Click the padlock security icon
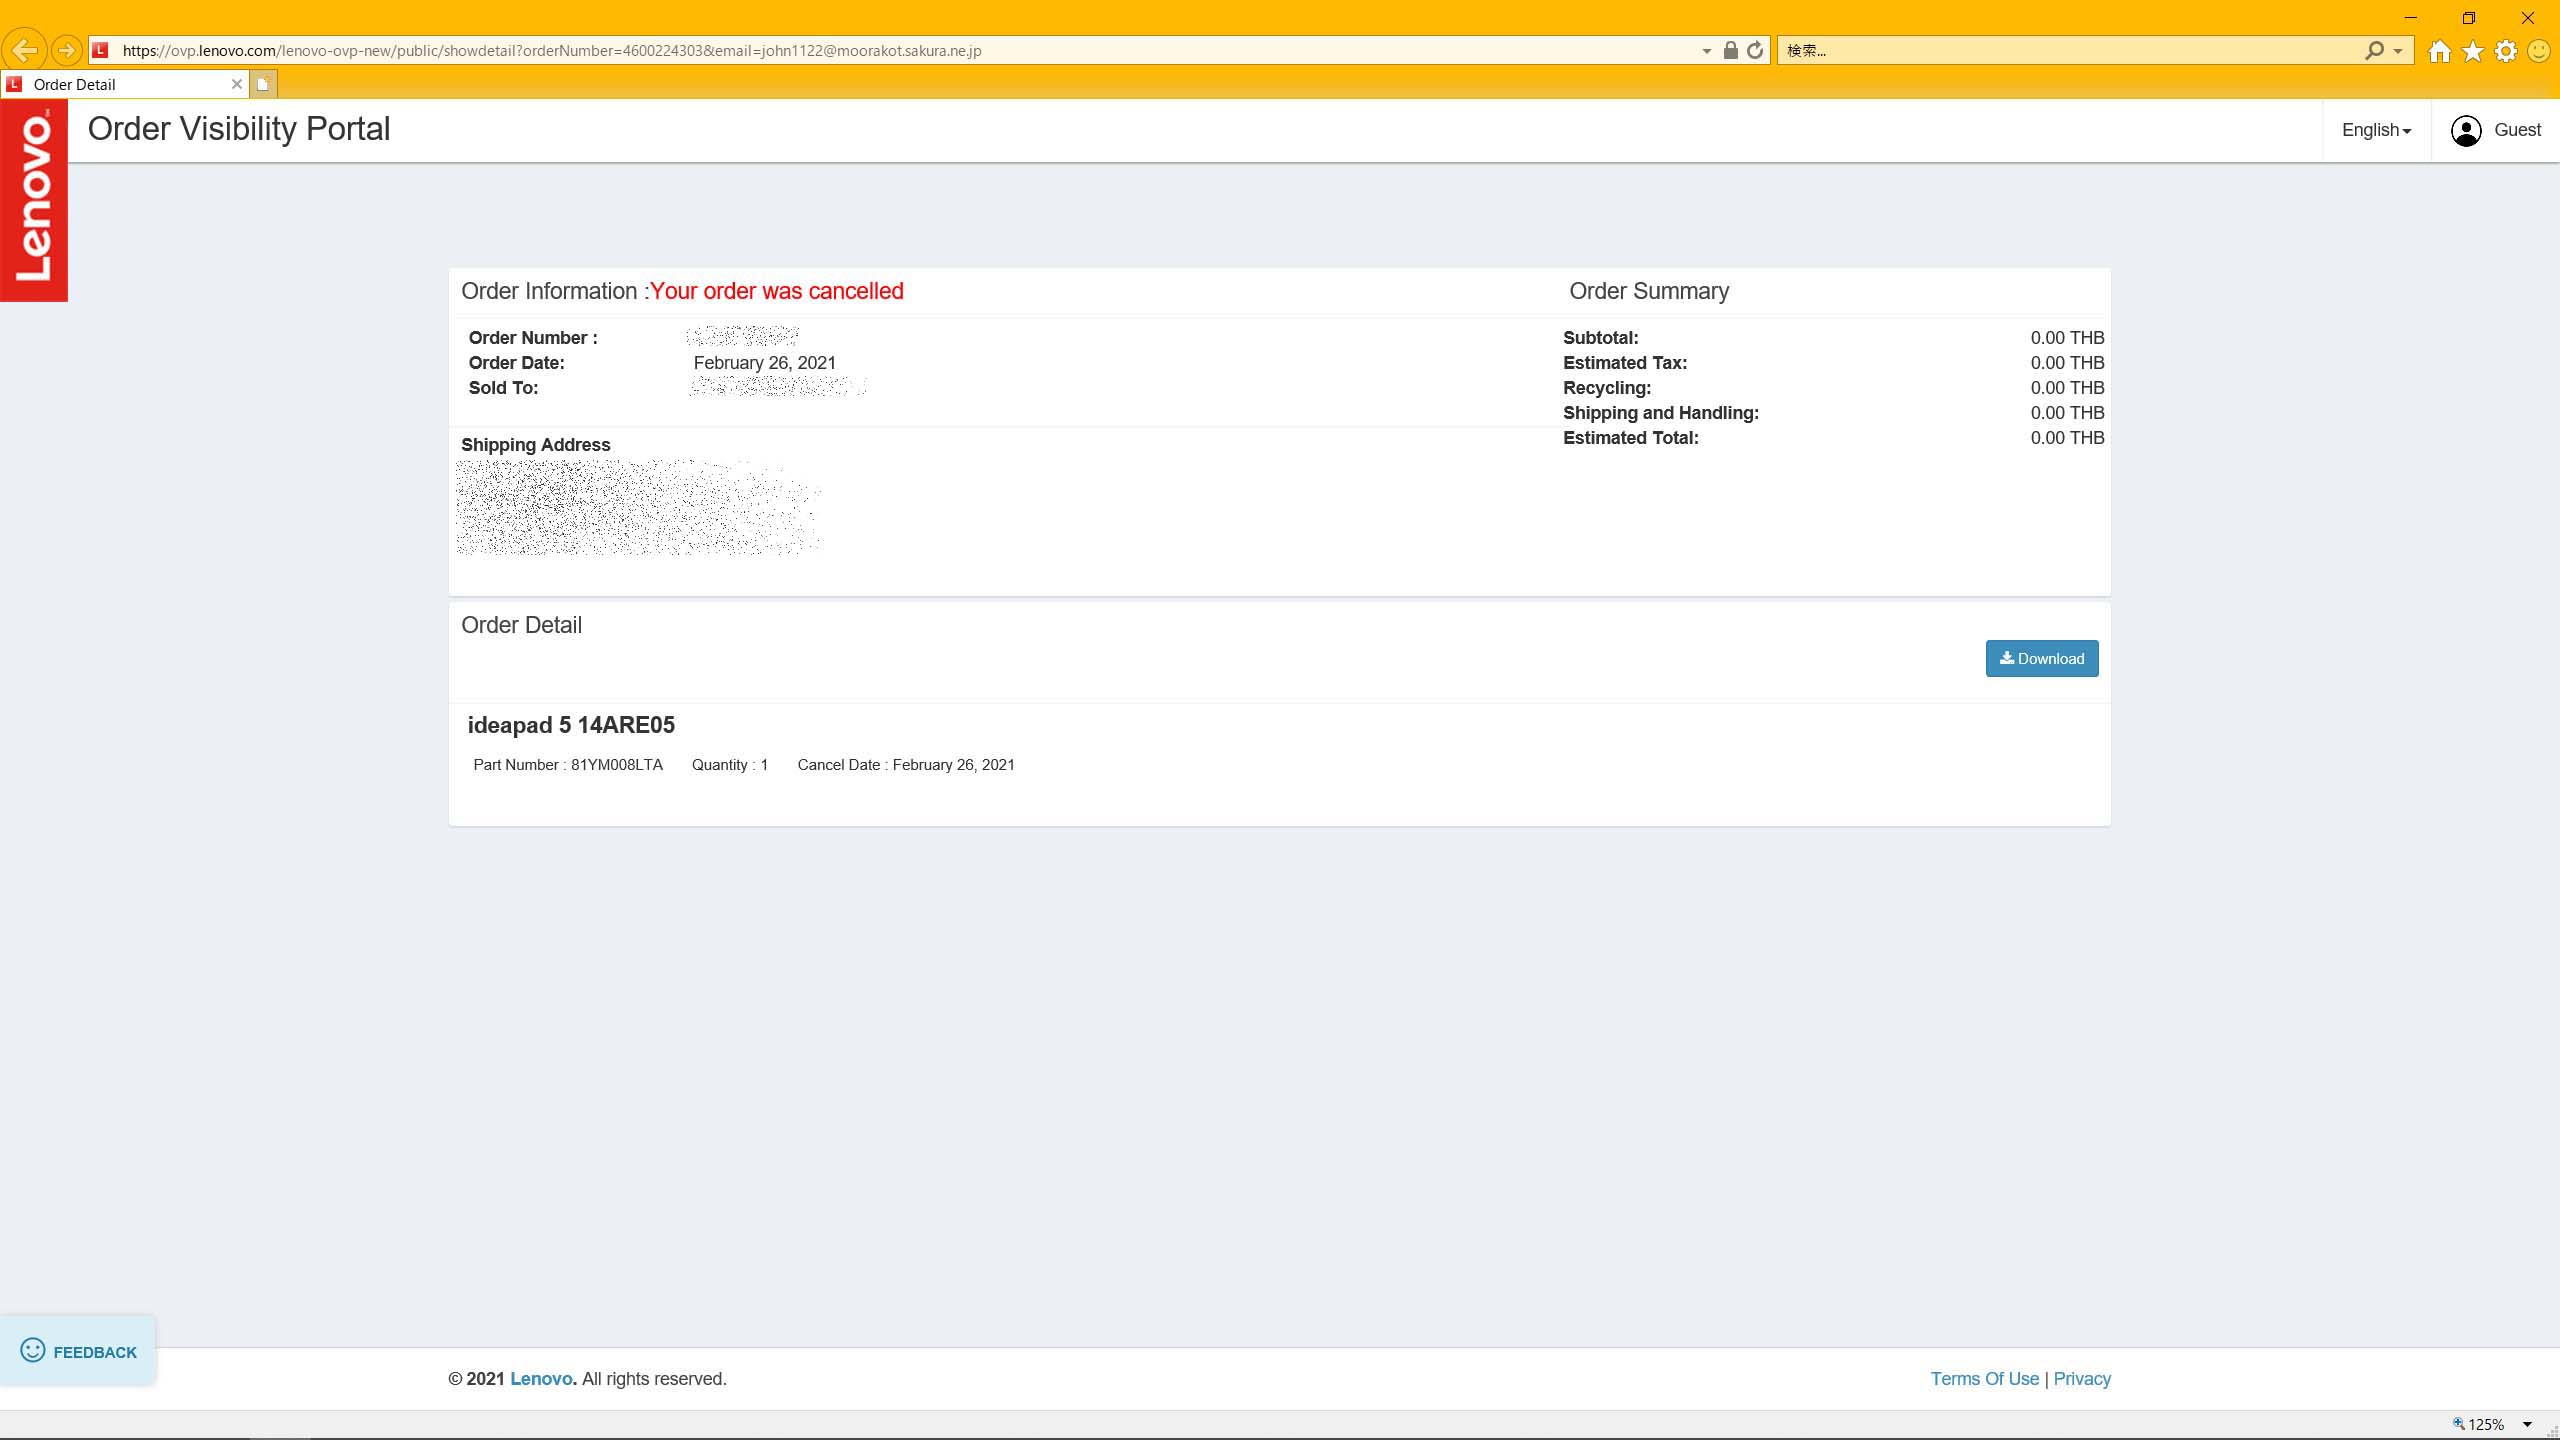The height and width of the screenshot is (1440, 2560). (x=1730, y=50)
